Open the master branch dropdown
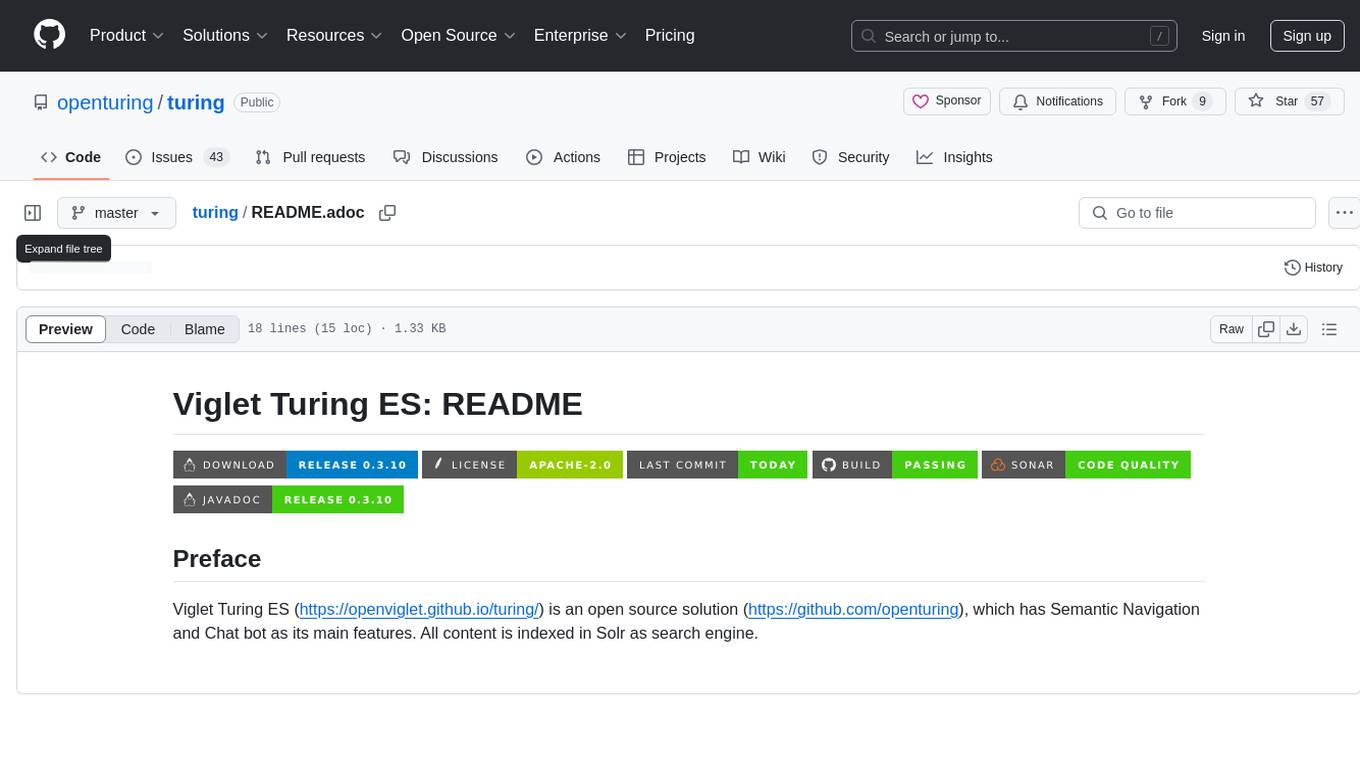Viewport: 1360px width, 764px height. 116,213
